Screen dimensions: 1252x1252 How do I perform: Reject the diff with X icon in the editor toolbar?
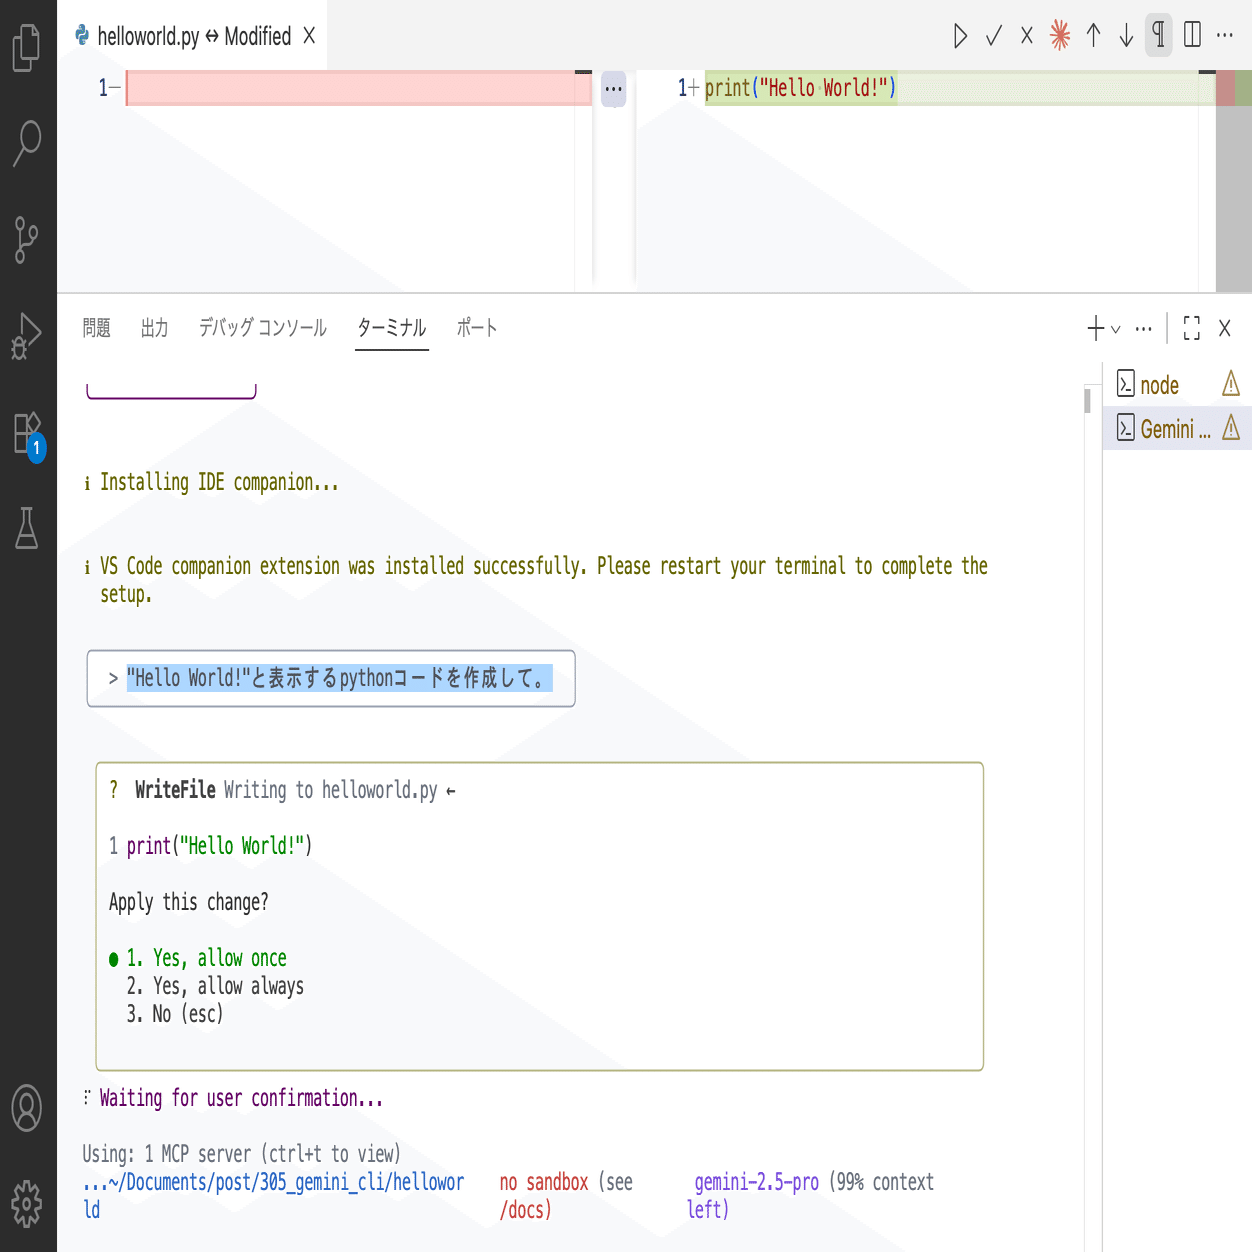pyautogui.click(x=1027, y=36)
